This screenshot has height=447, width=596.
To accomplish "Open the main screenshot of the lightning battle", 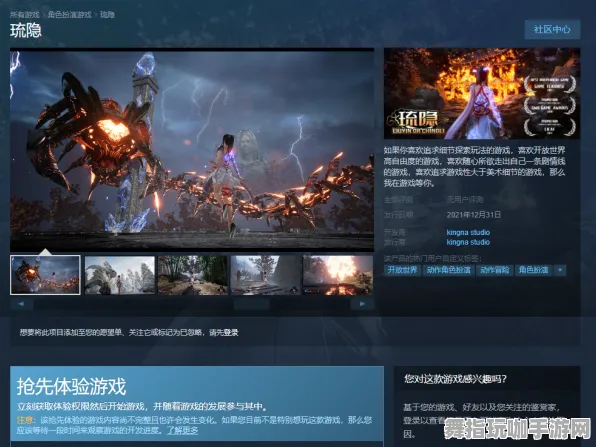I will [192, 150].
